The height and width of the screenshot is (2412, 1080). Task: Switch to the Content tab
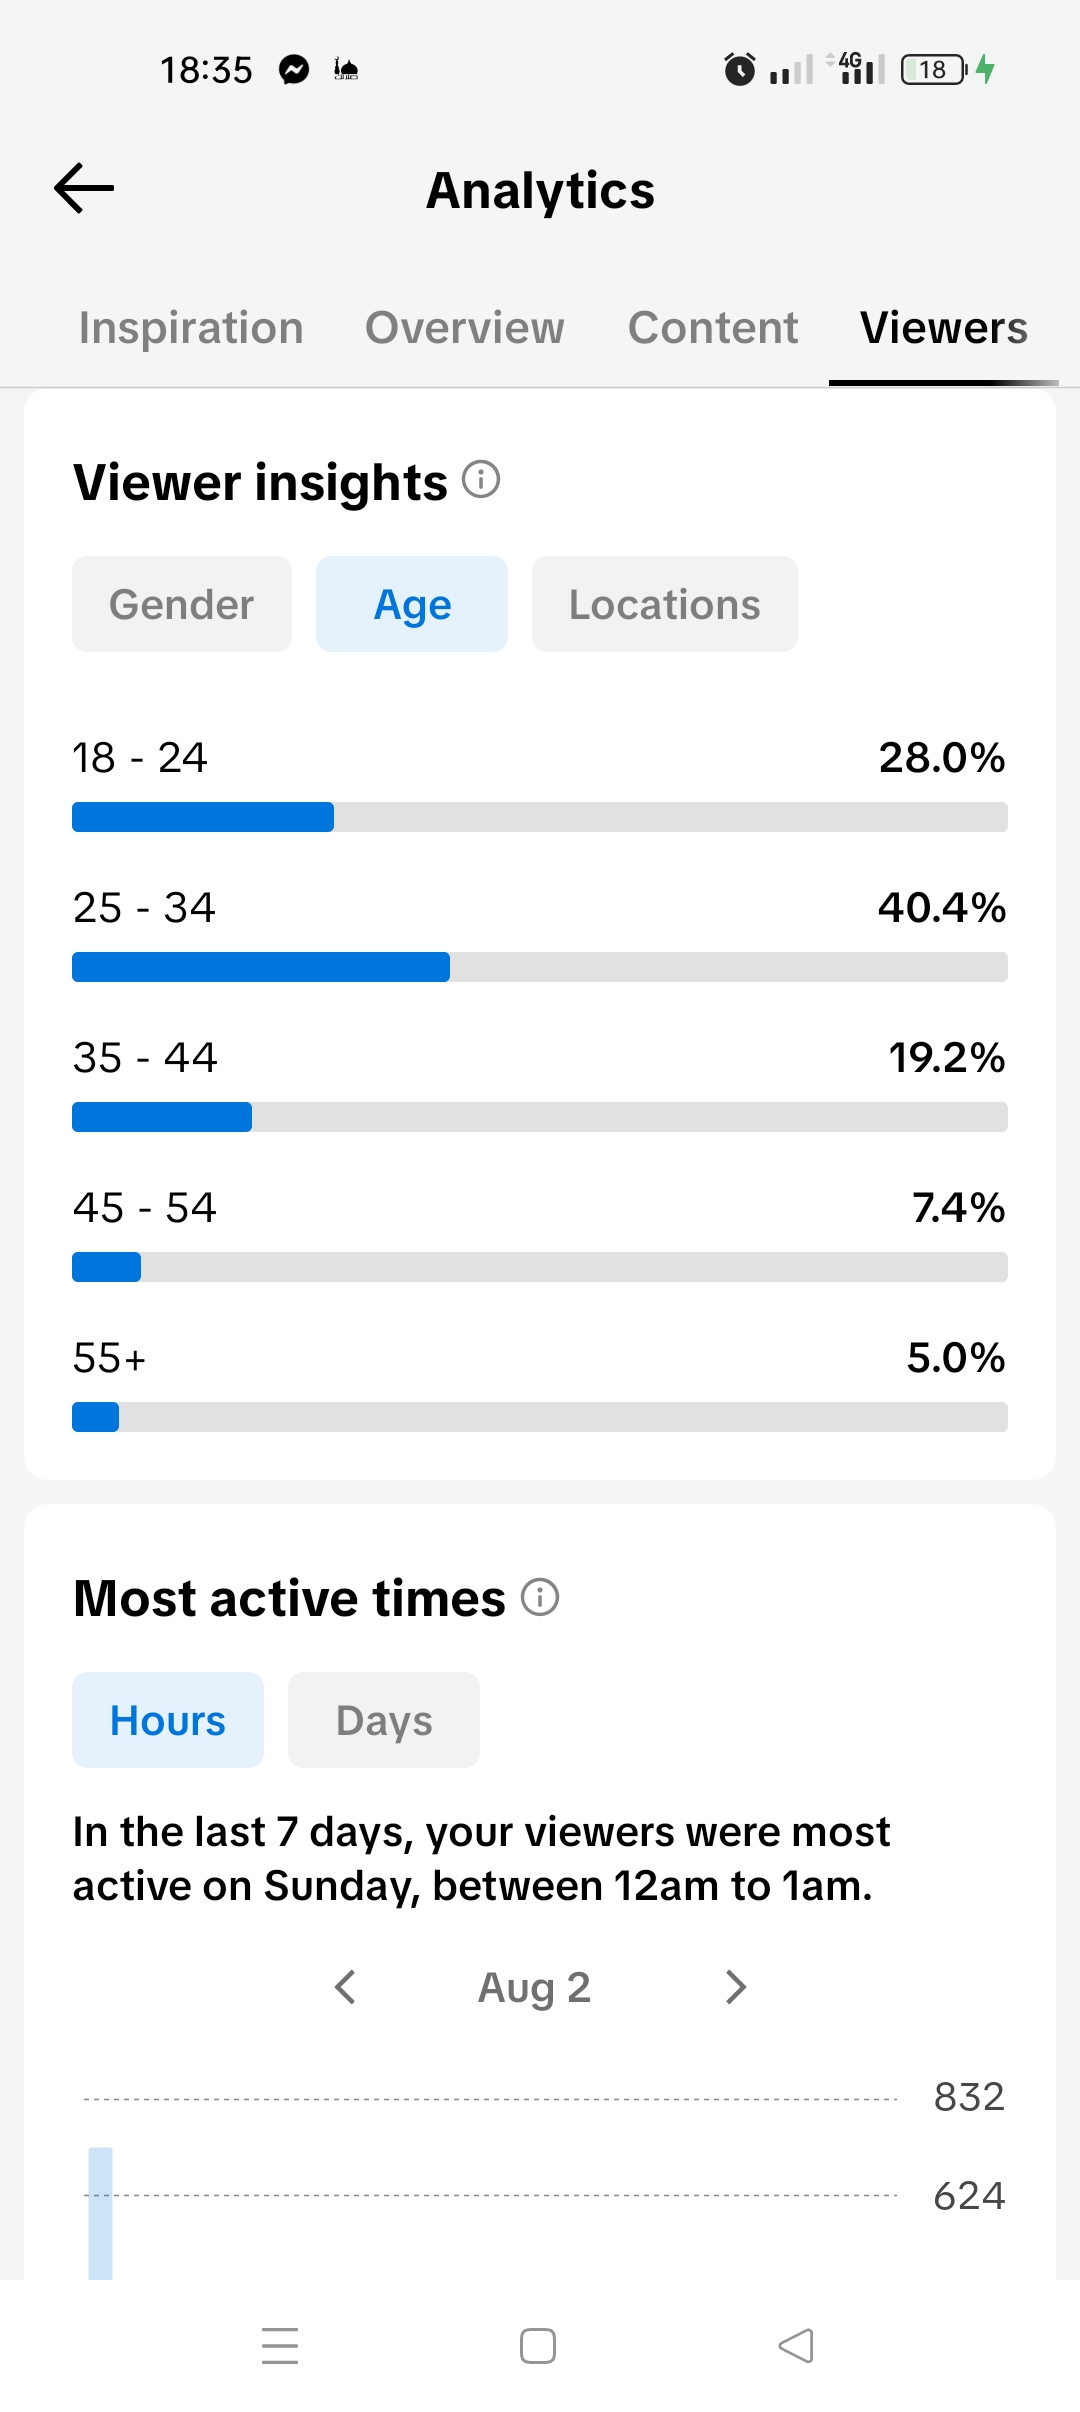[x=713, y=328]
